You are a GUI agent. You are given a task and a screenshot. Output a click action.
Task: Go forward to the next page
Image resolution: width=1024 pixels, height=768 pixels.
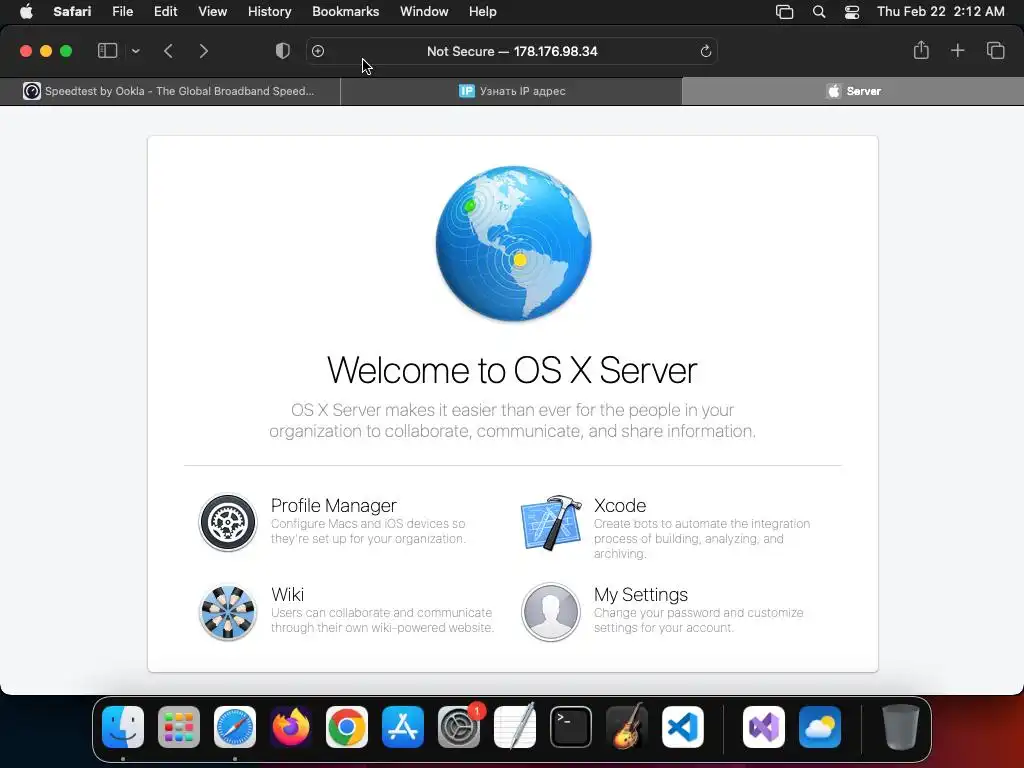point(204,51)
